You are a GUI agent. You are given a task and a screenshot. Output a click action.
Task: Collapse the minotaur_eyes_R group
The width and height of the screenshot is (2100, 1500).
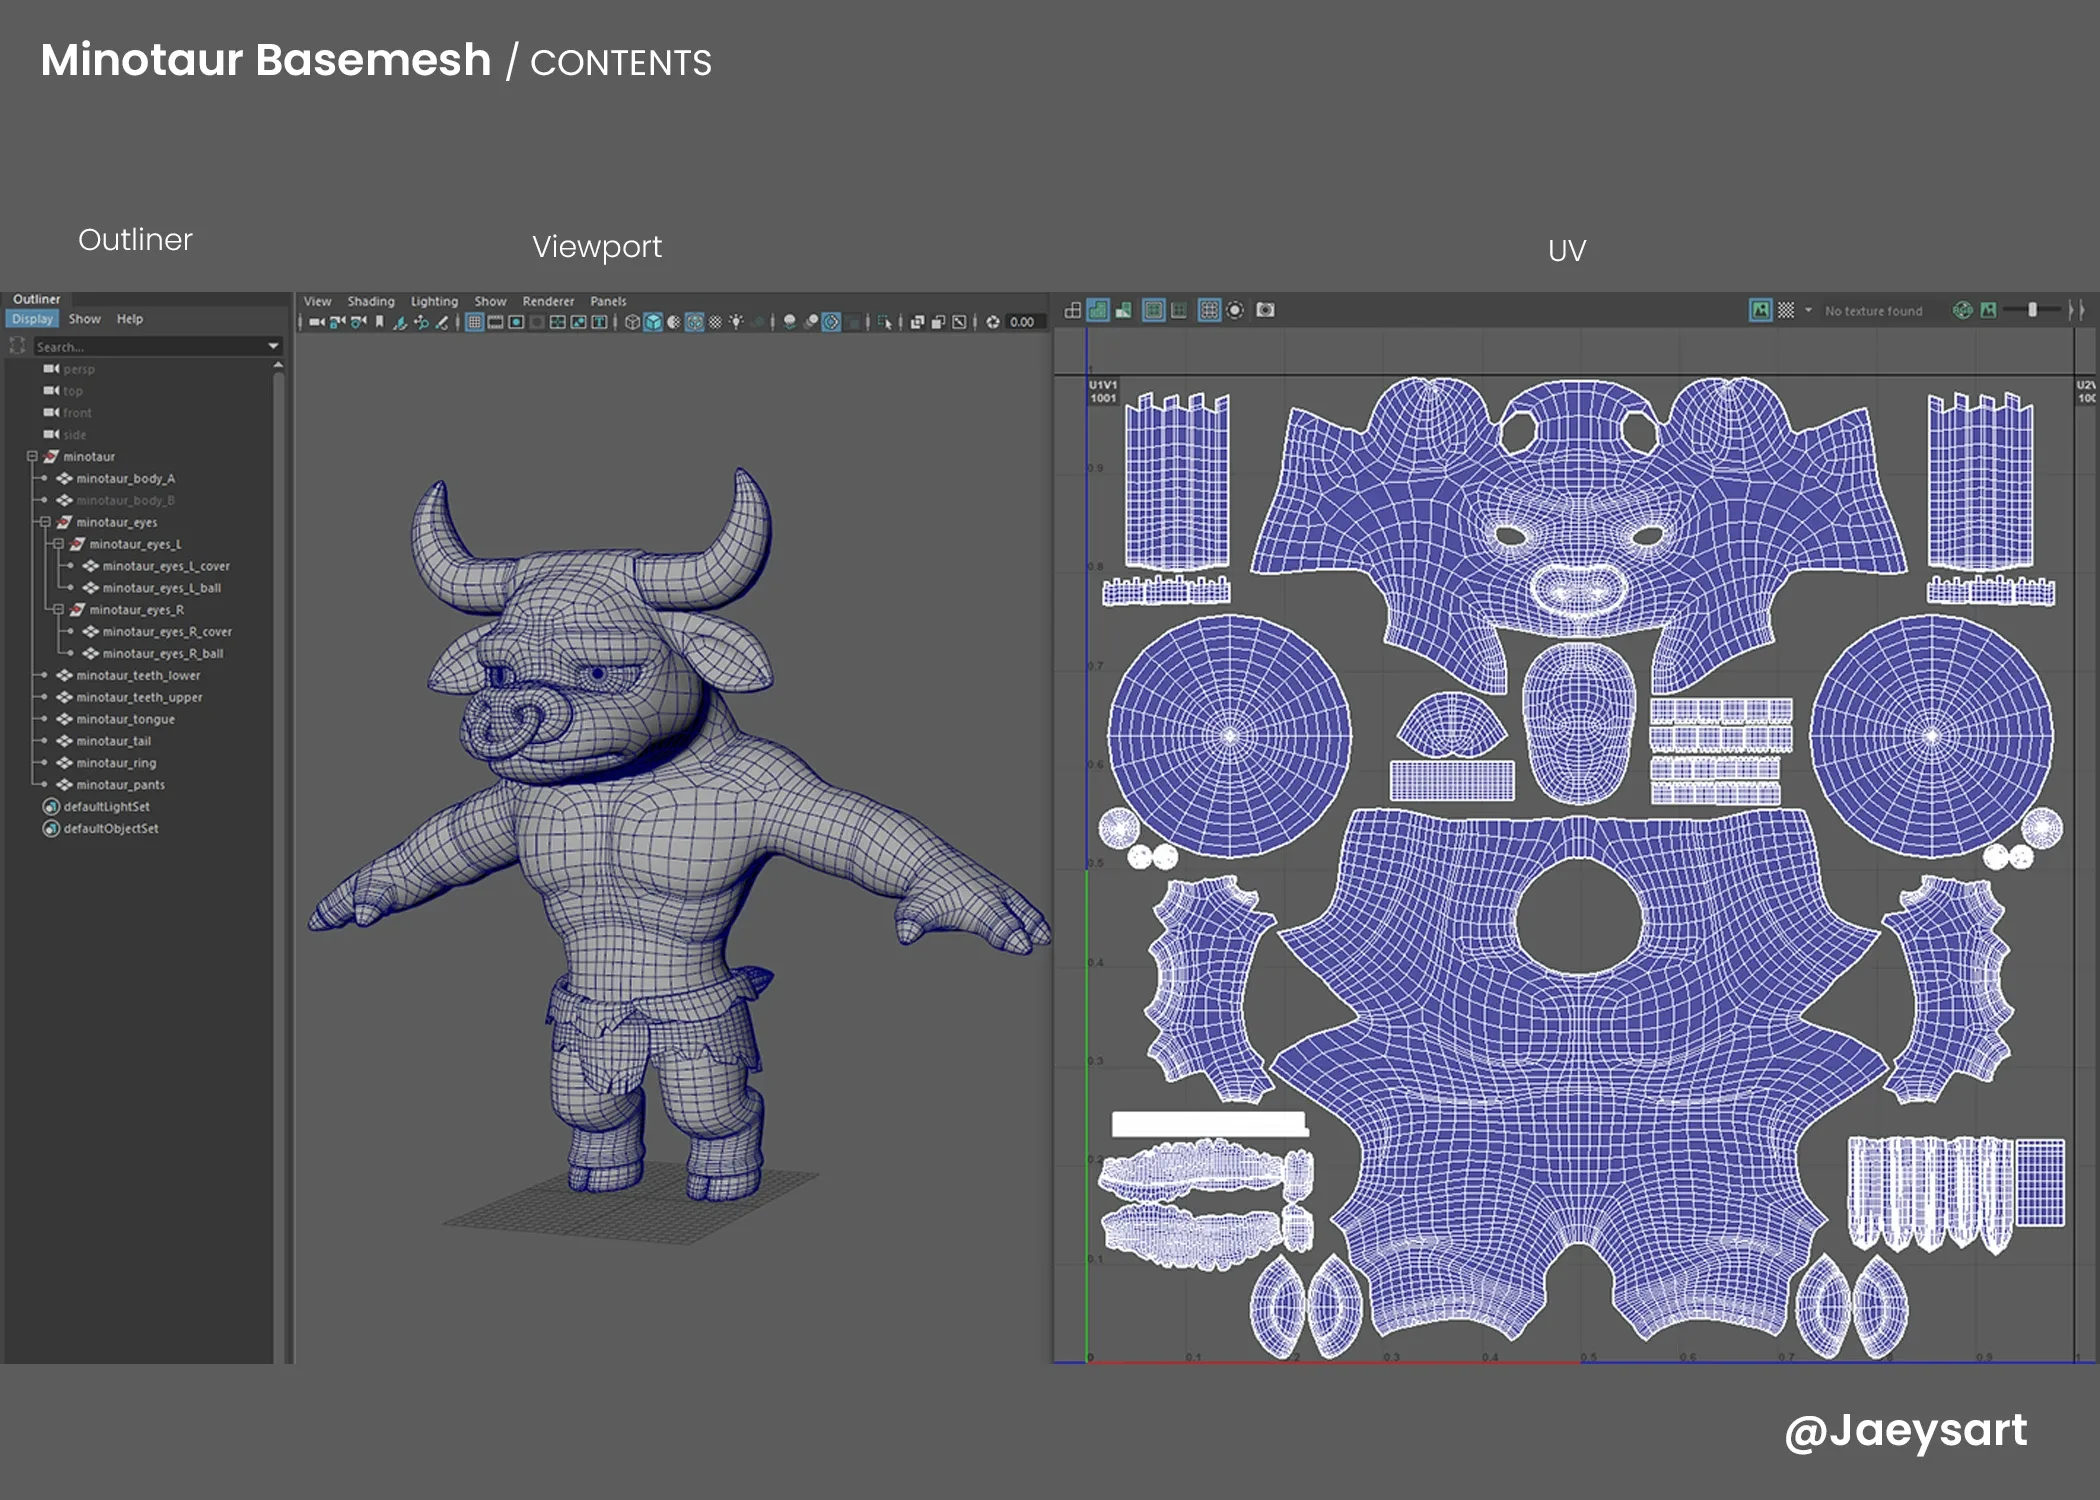click(x=58, y=610)
